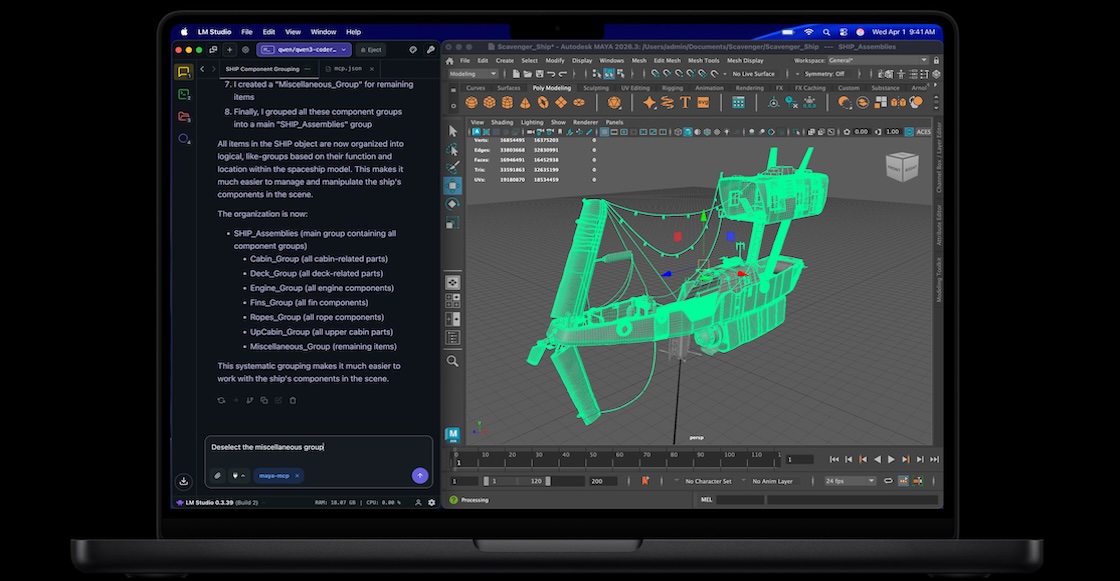1120x581 pixels.
Task: Open the Mesh Tools menu
Action: (x=704, y=60)
